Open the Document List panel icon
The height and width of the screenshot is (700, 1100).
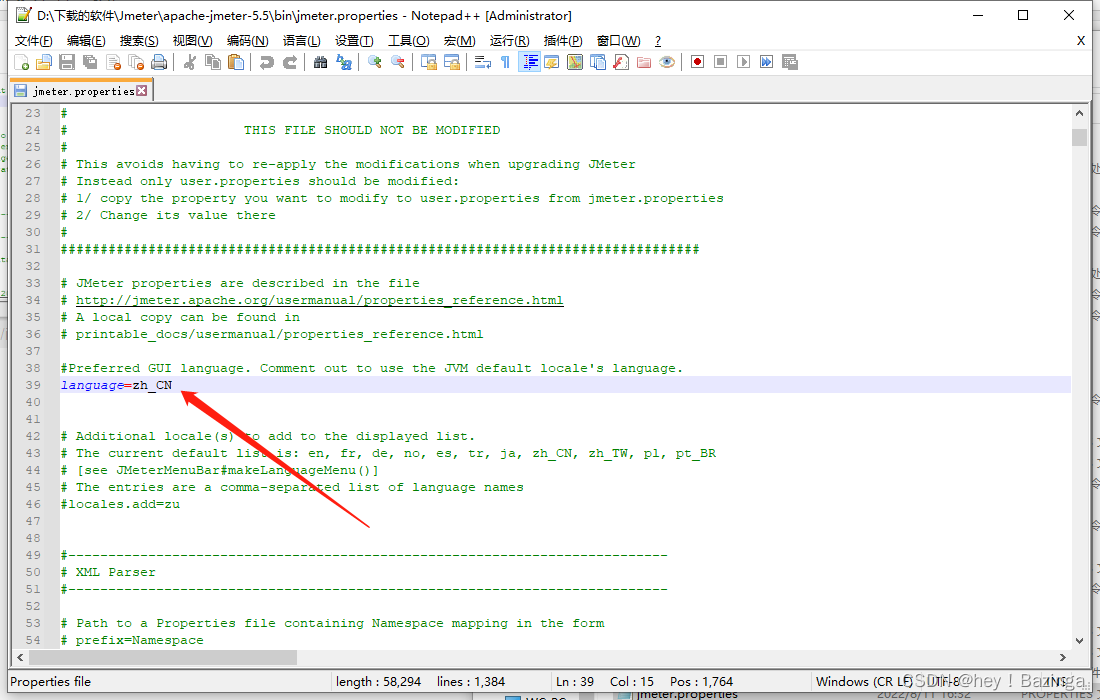click(x=598, y=62)
